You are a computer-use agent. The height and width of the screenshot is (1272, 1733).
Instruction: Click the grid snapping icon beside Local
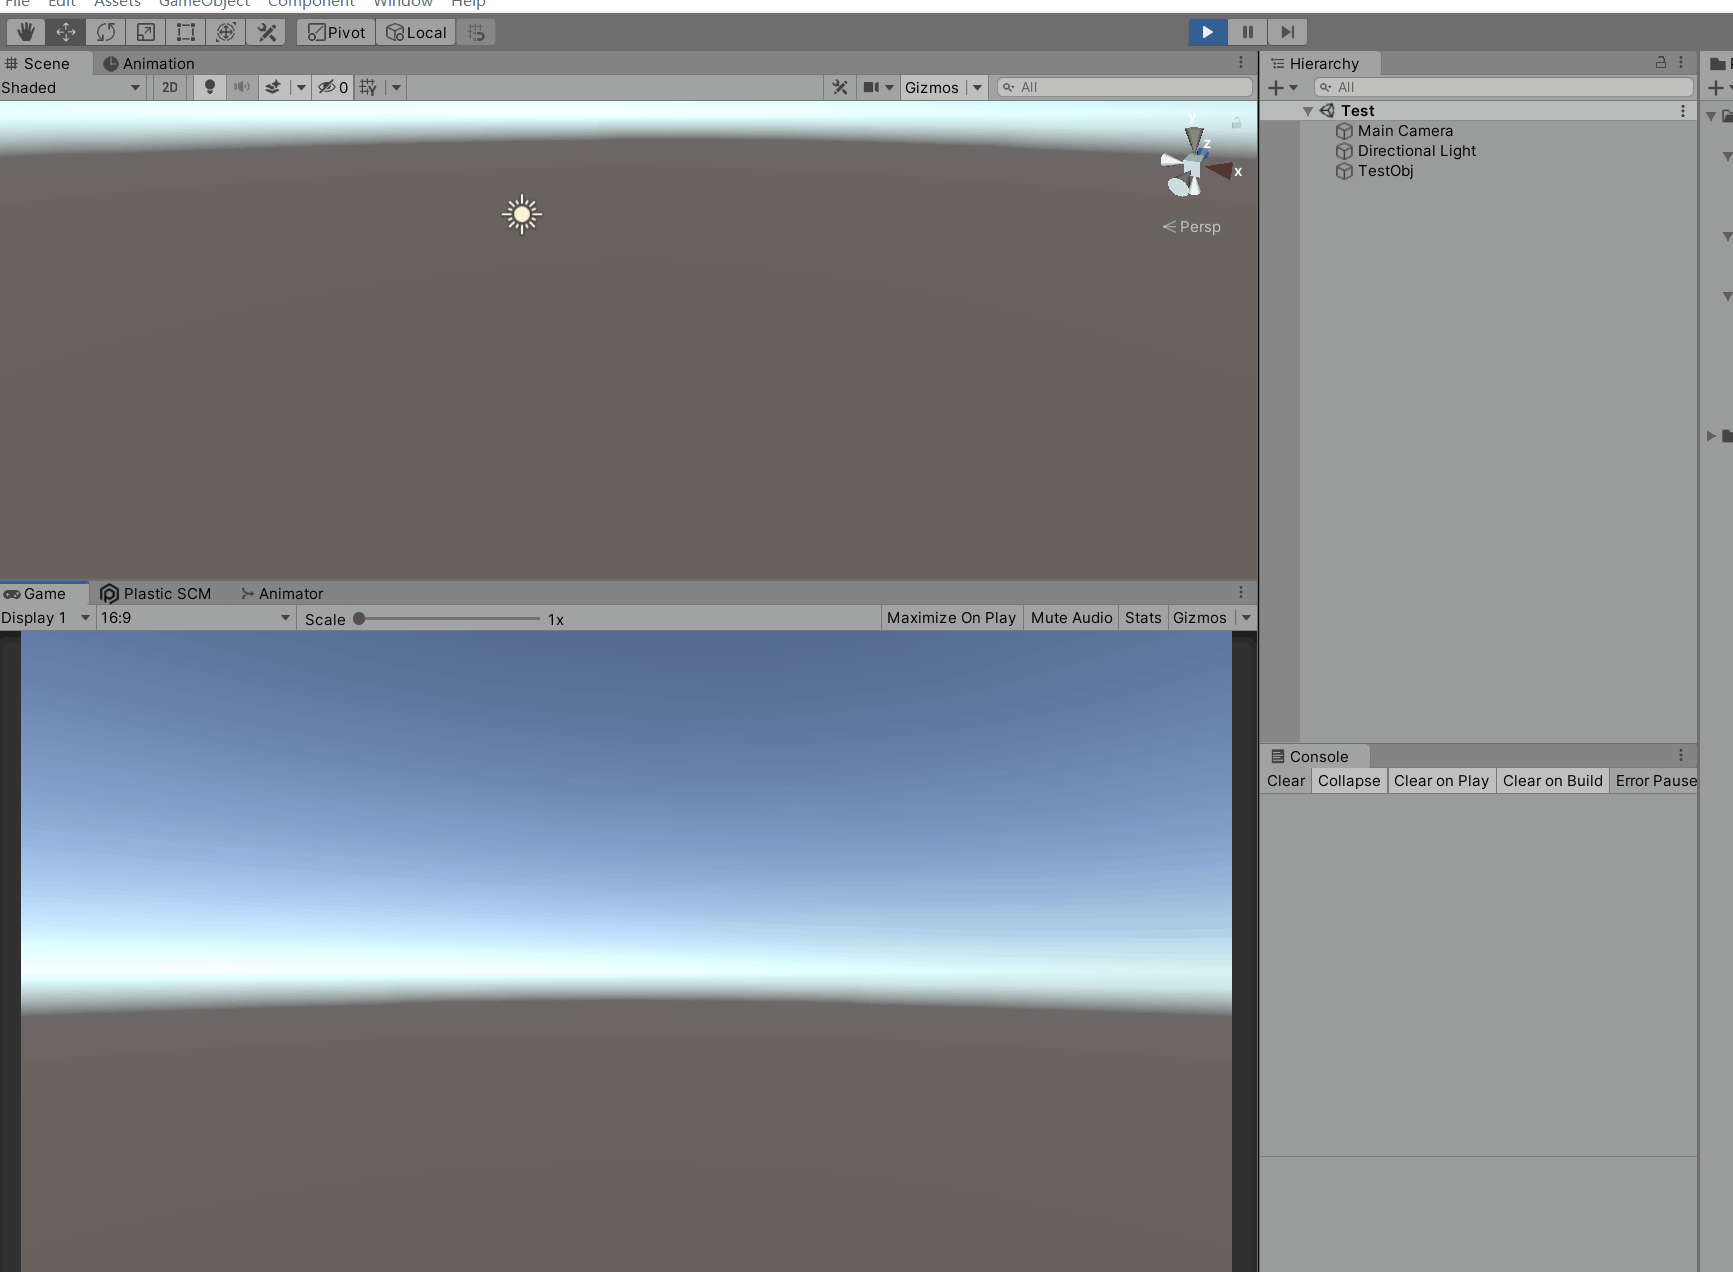click(476, 32)
